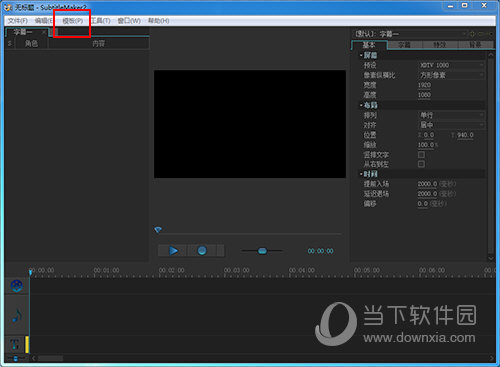Screen dimensions: 500x367
Task: Tick the 从右到左 checkbox
Action: (421, 164)
